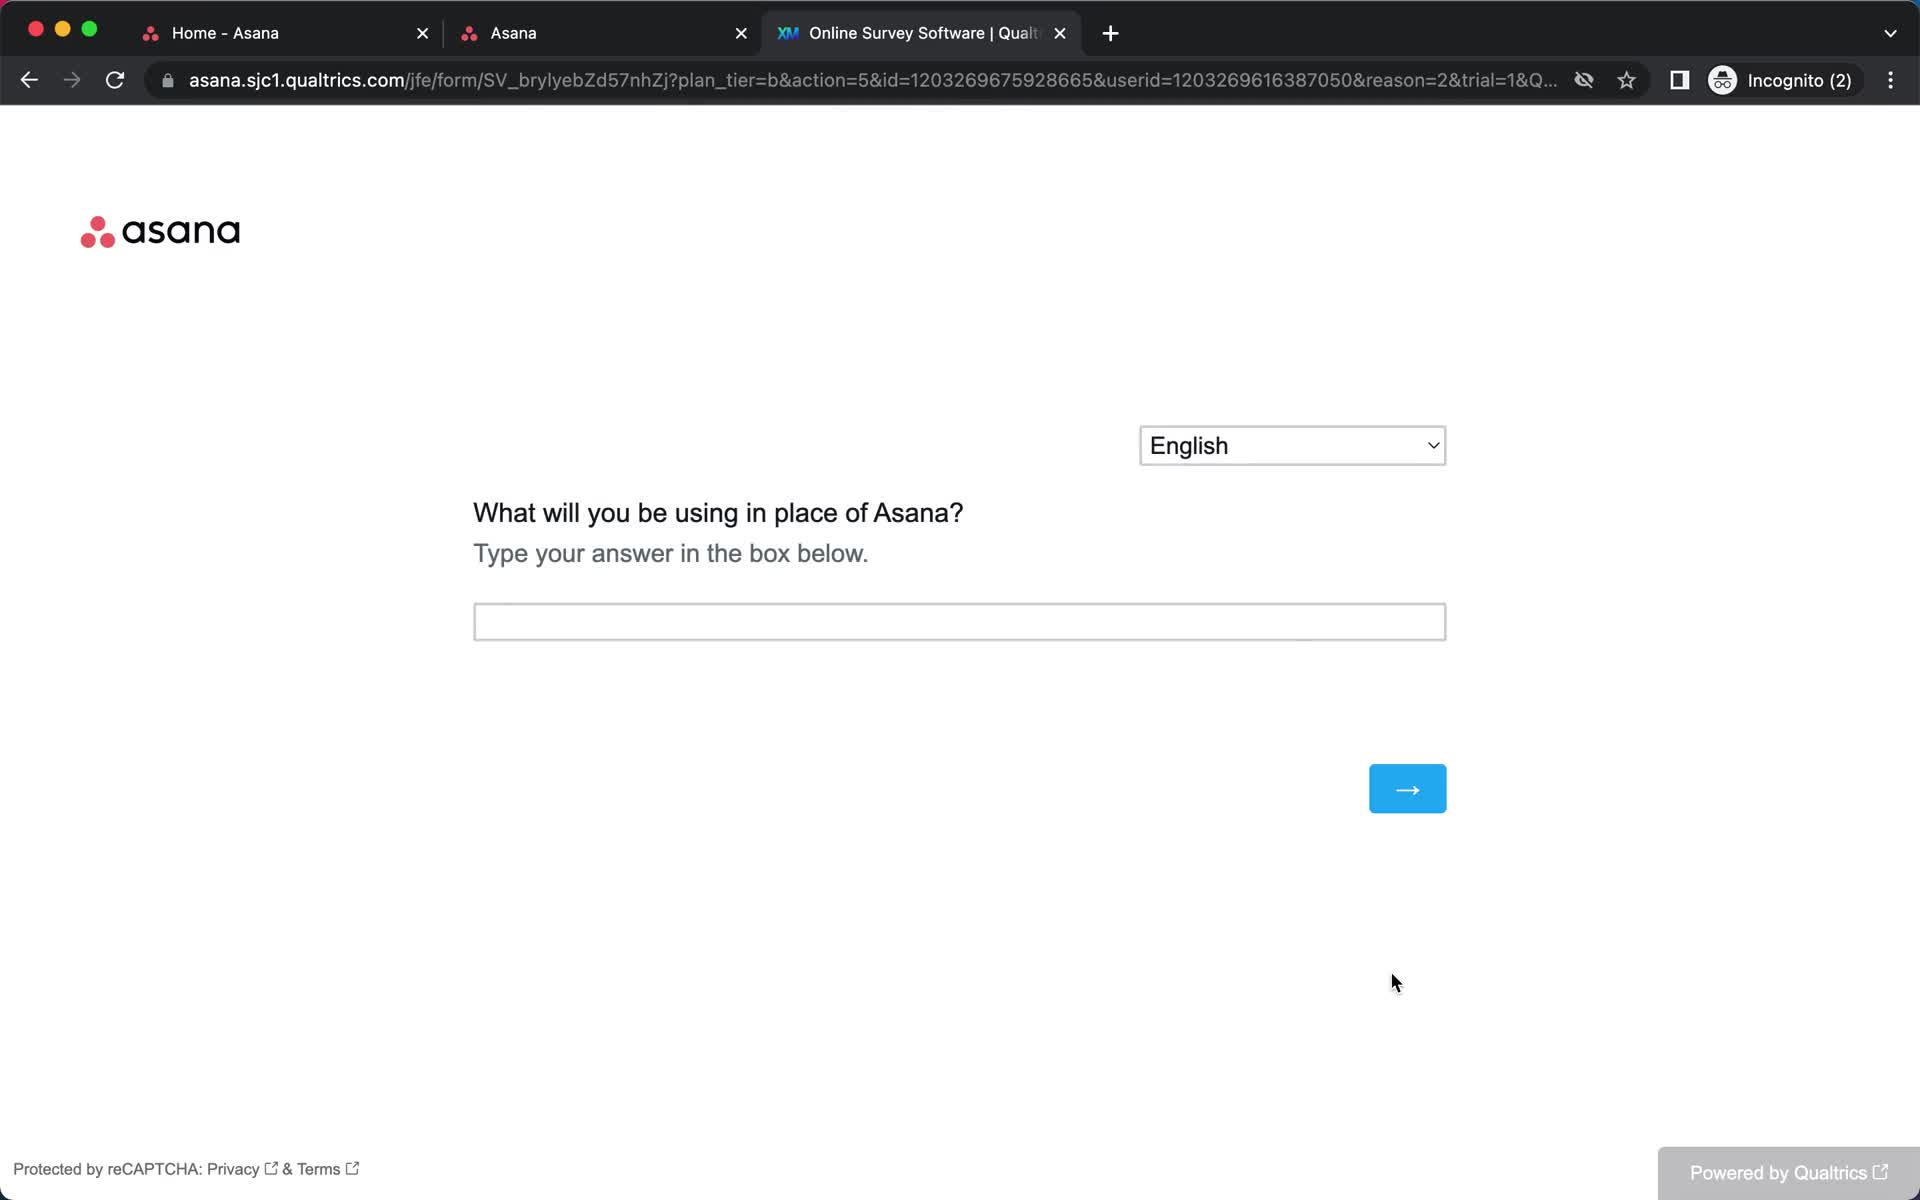Screen dimensions: 1920x1200
Task: Click the arrow submit button
Action: pos(1407,788)
